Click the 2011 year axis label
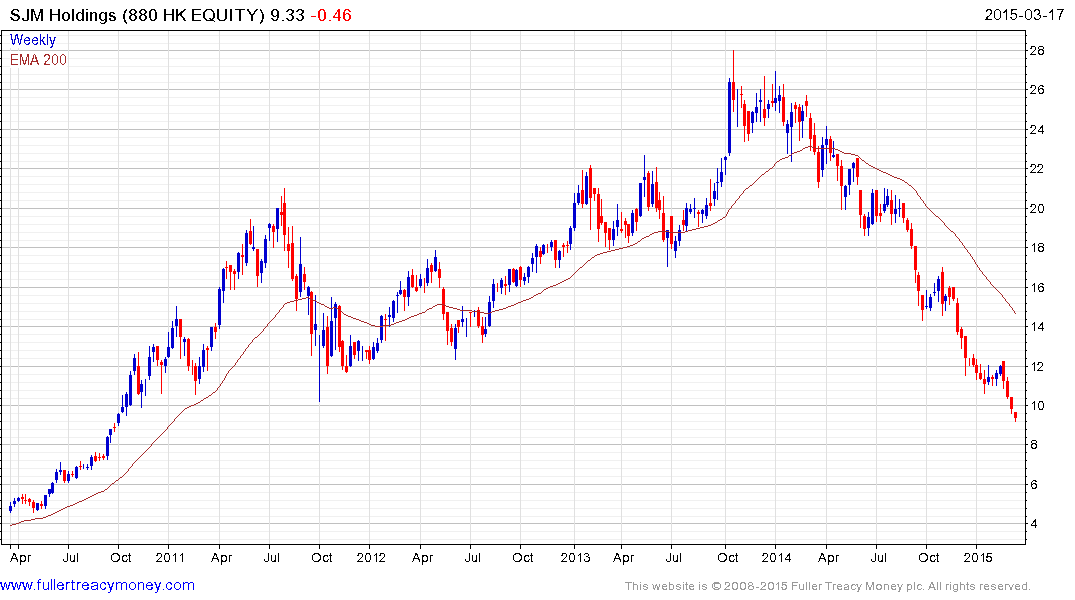The image size is (1075, 600). point(170,557)
